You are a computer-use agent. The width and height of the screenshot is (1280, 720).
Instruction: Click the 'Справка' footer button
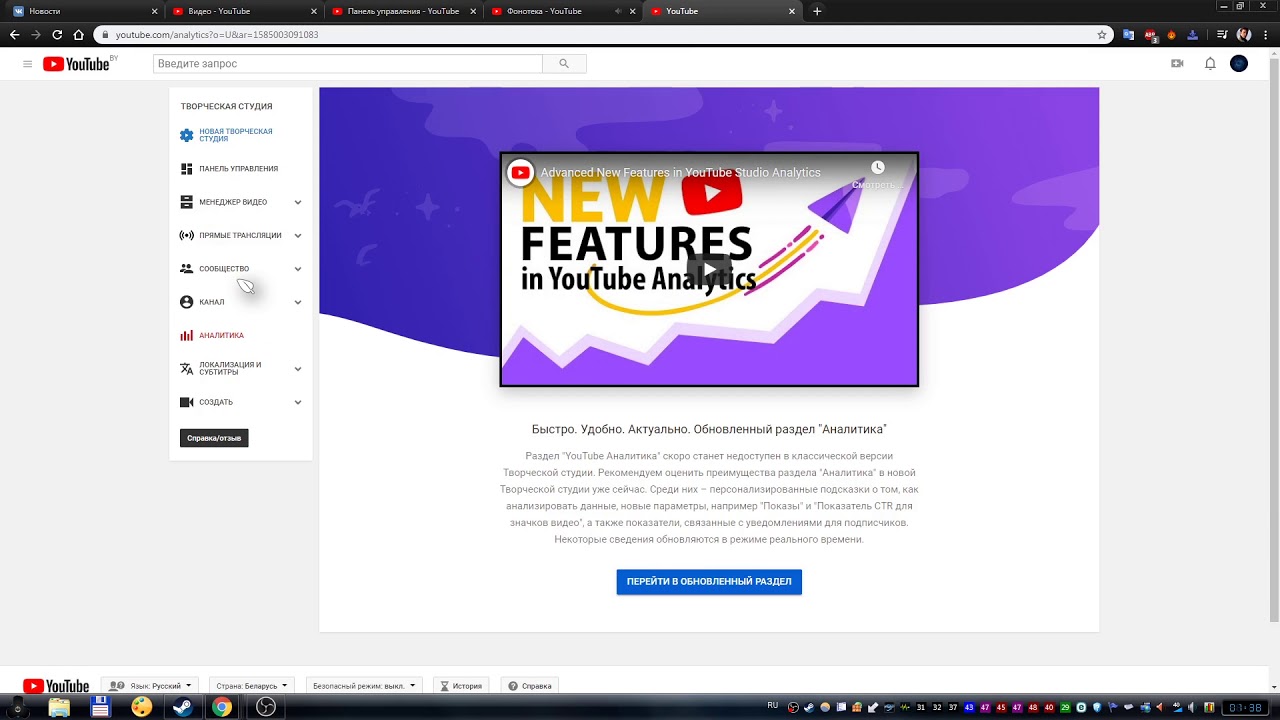[529, 686]
